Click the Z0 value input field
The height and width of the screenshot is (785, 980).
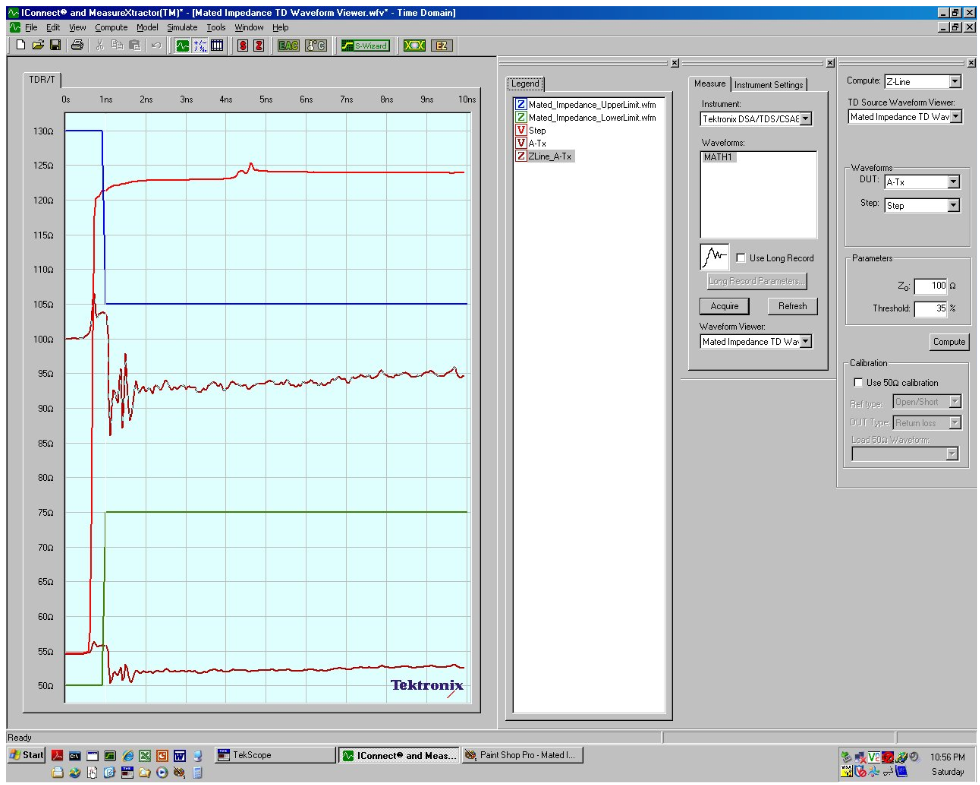(931, 286)
